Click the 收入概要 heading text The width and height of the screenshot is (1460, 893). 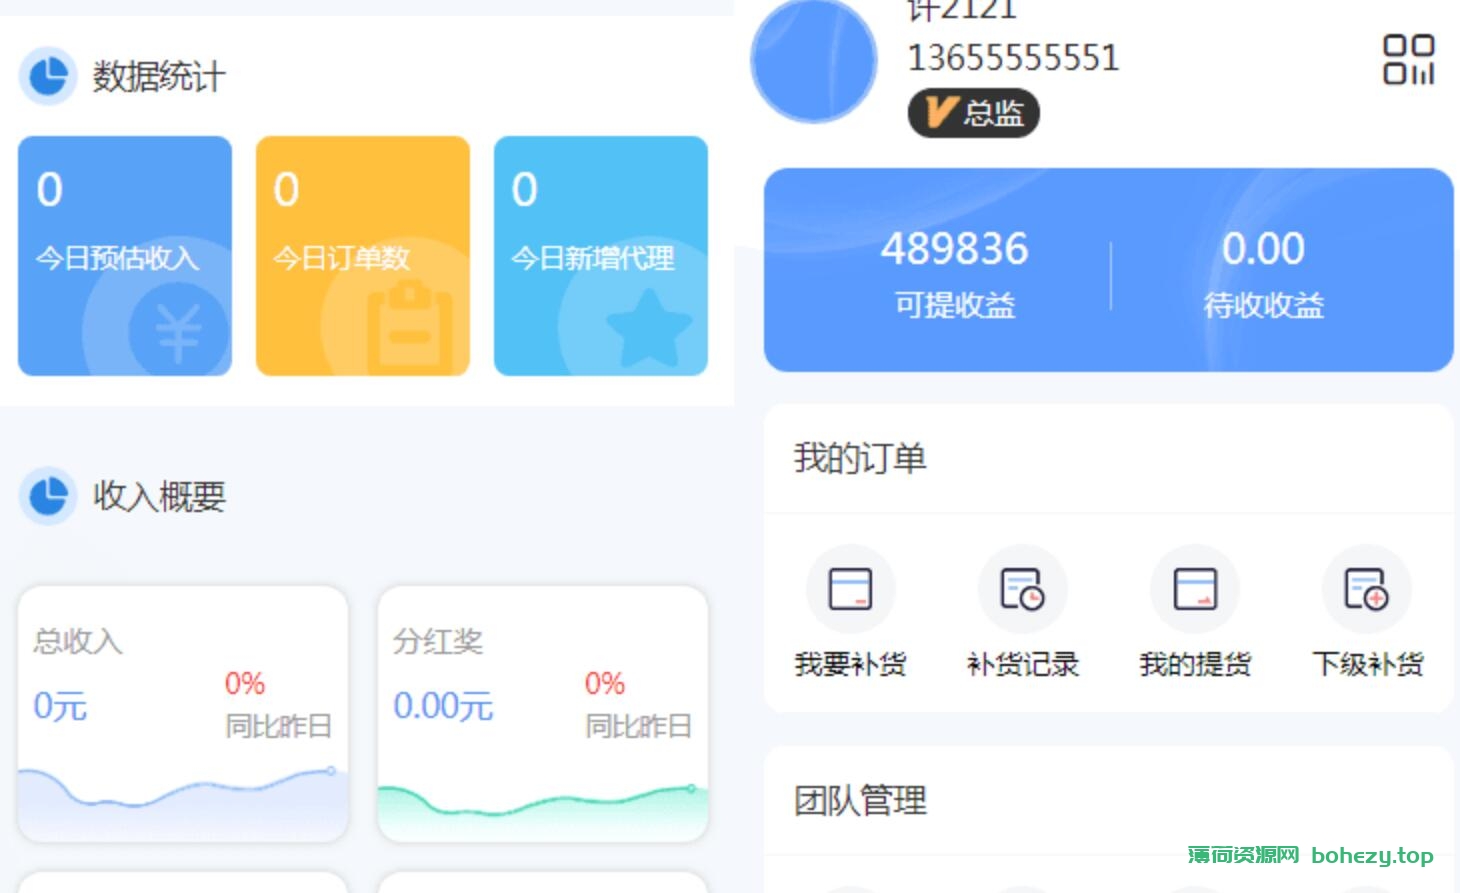[159, 496]
